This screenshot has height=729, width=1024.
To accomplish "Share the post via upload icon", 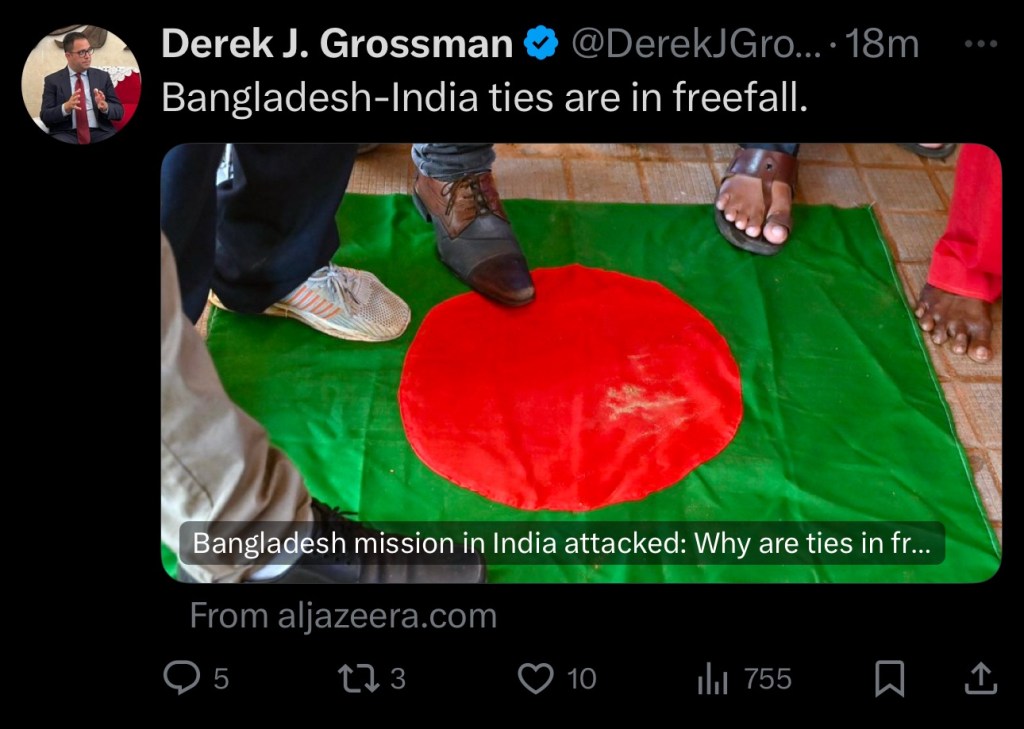I will tap(980, 679).
